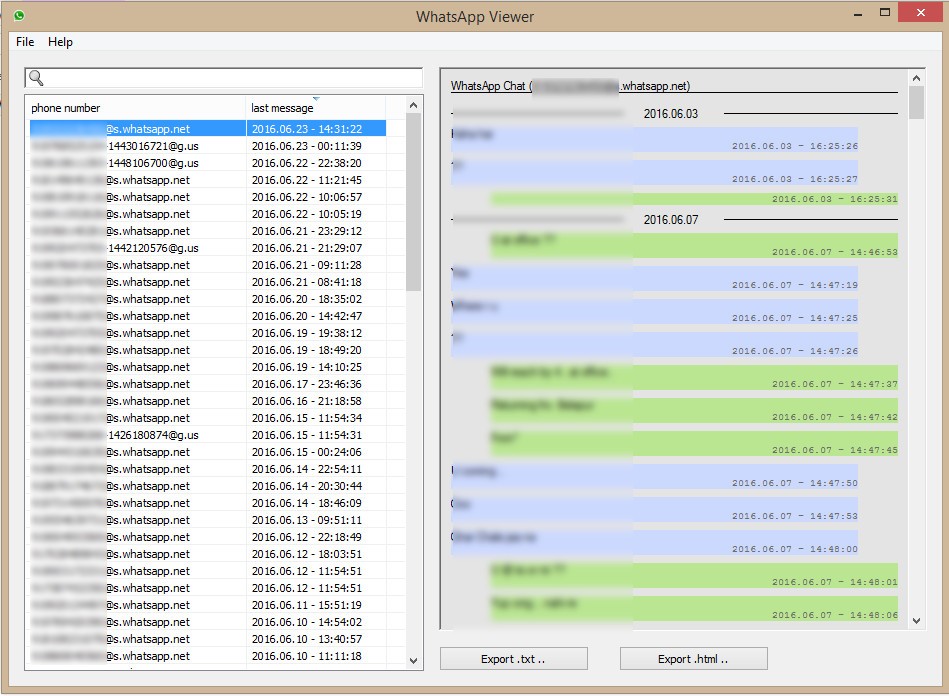Viewport: 949px width, 696px height.
Task: Select chat dated 2016.06.20 - 18:35:02
Action: (208, 298)
